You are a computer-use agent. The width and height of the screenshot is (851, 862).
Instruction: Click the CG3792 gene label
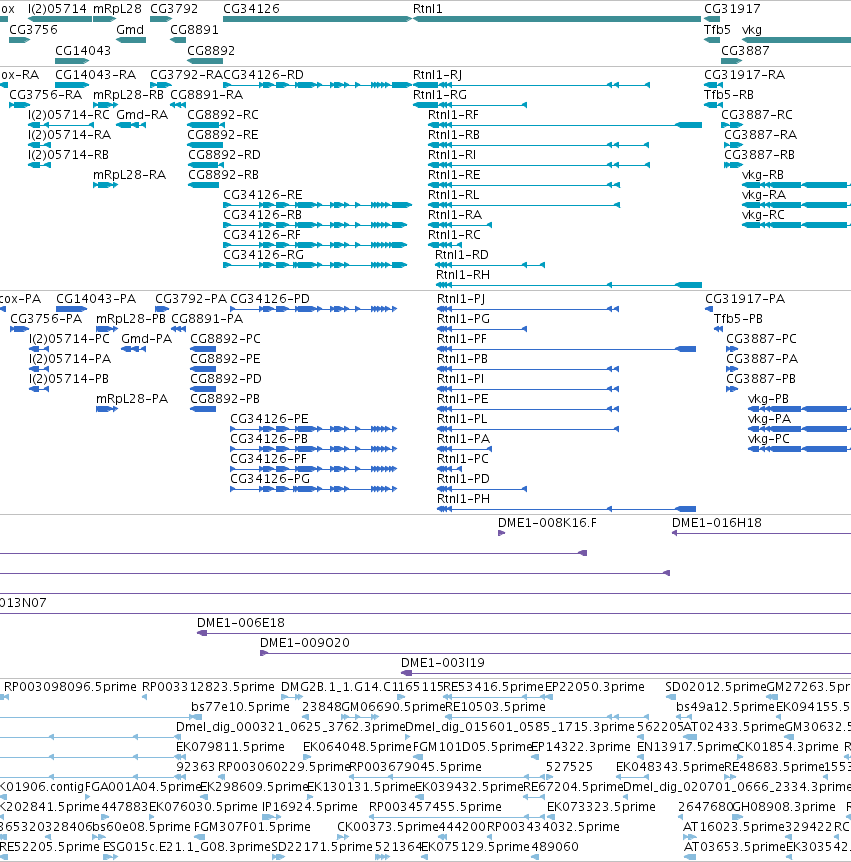click(174, 9)
